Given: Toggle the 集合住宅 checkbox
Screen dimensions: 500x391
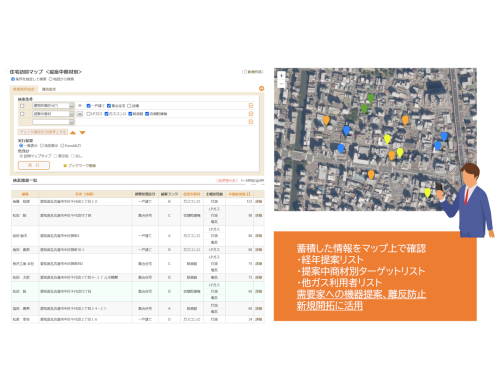Looking at the screenshot, I should 109,106.
